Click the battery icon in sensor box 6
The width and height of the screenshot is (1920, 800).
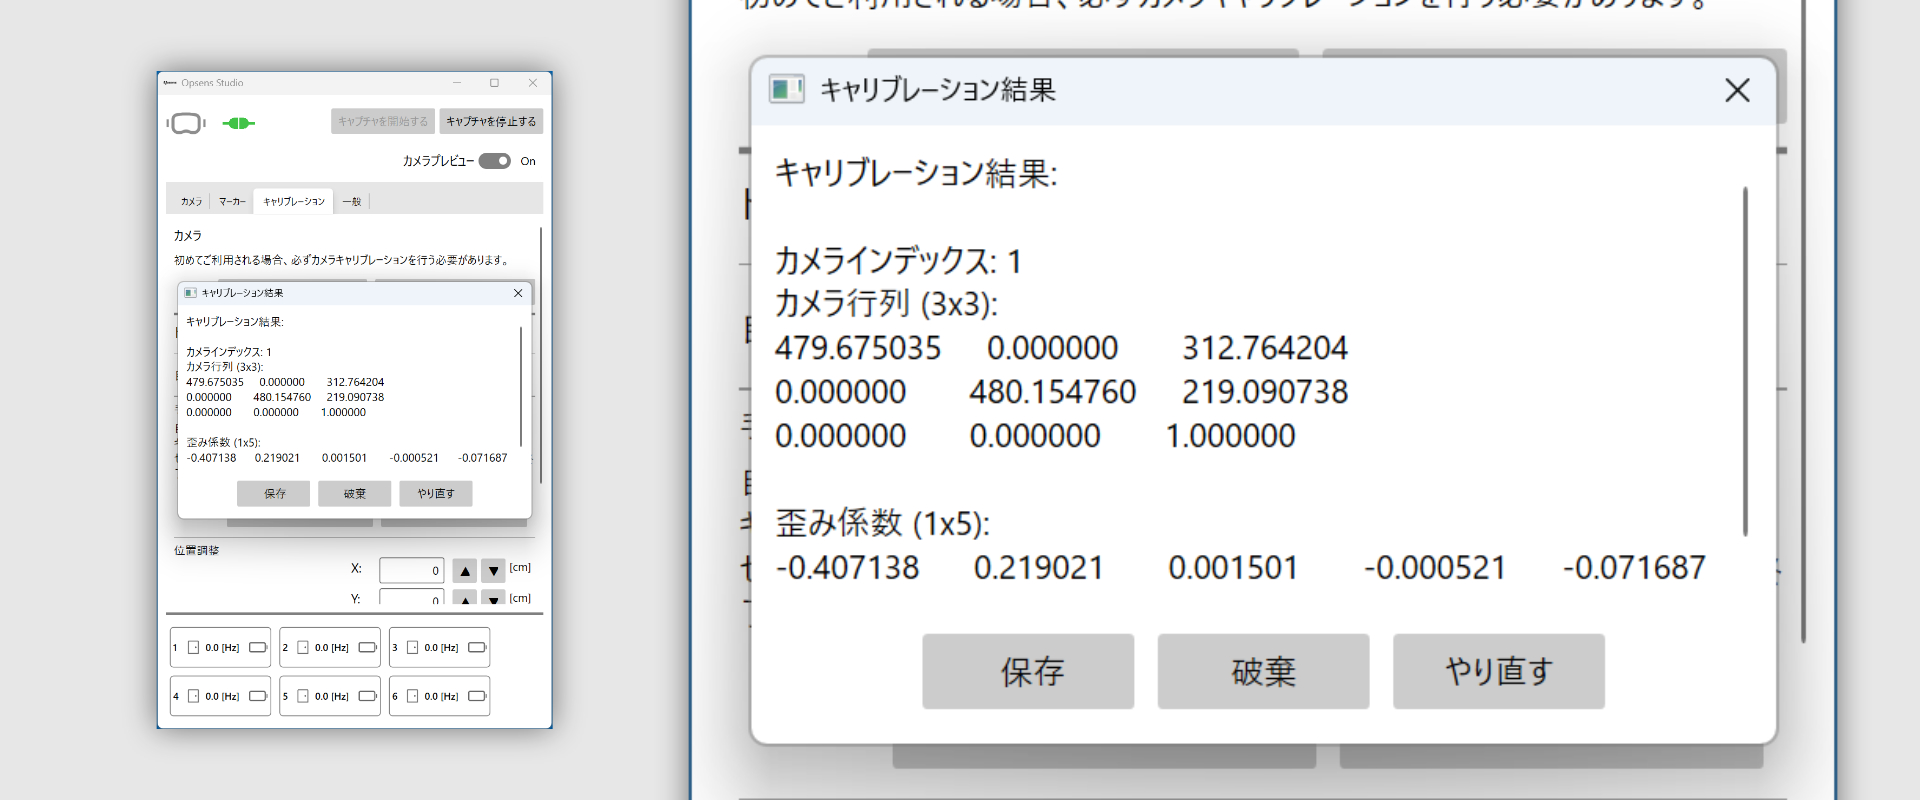coord(477,696)
